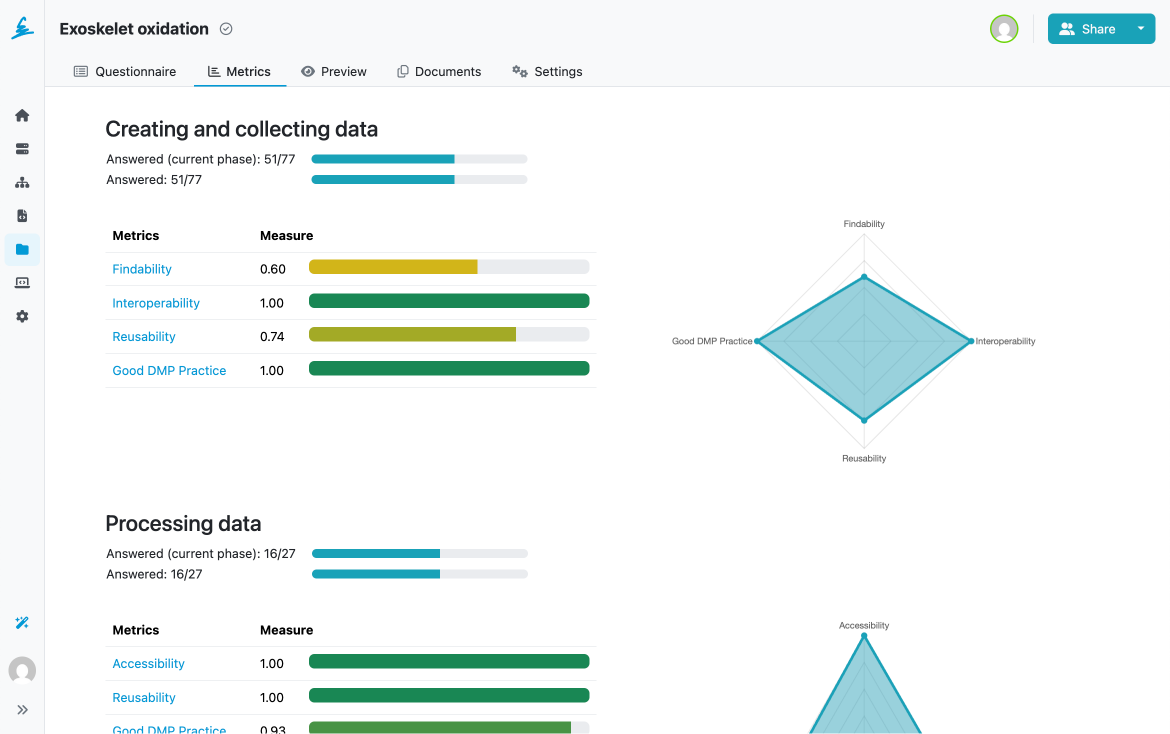Click the online user avatar in the header

pos(1004,29)
